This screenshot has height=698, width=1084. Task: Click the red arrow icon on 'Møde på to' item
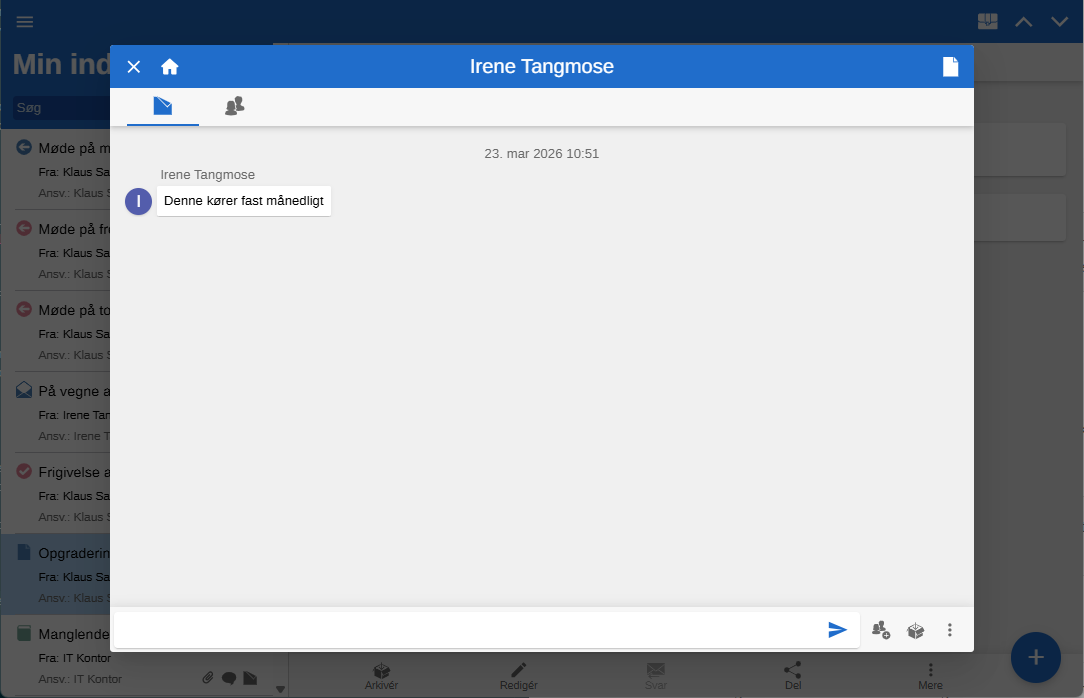pyautogui.click(x=24, y=309)
